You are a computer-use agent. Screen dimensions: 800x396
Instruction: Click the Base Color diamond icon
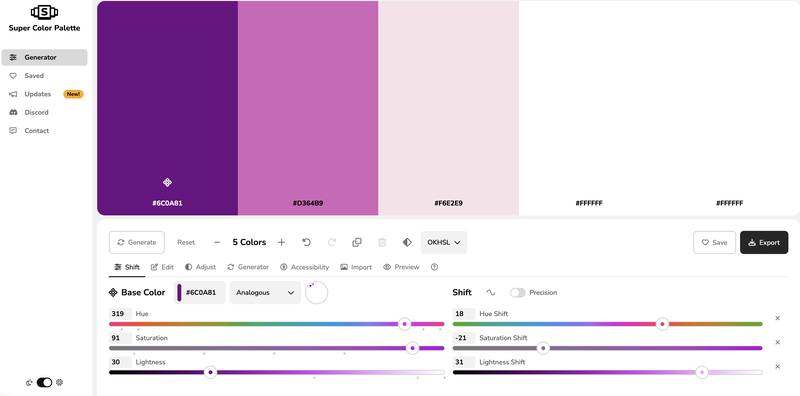(x=113, y=292)
